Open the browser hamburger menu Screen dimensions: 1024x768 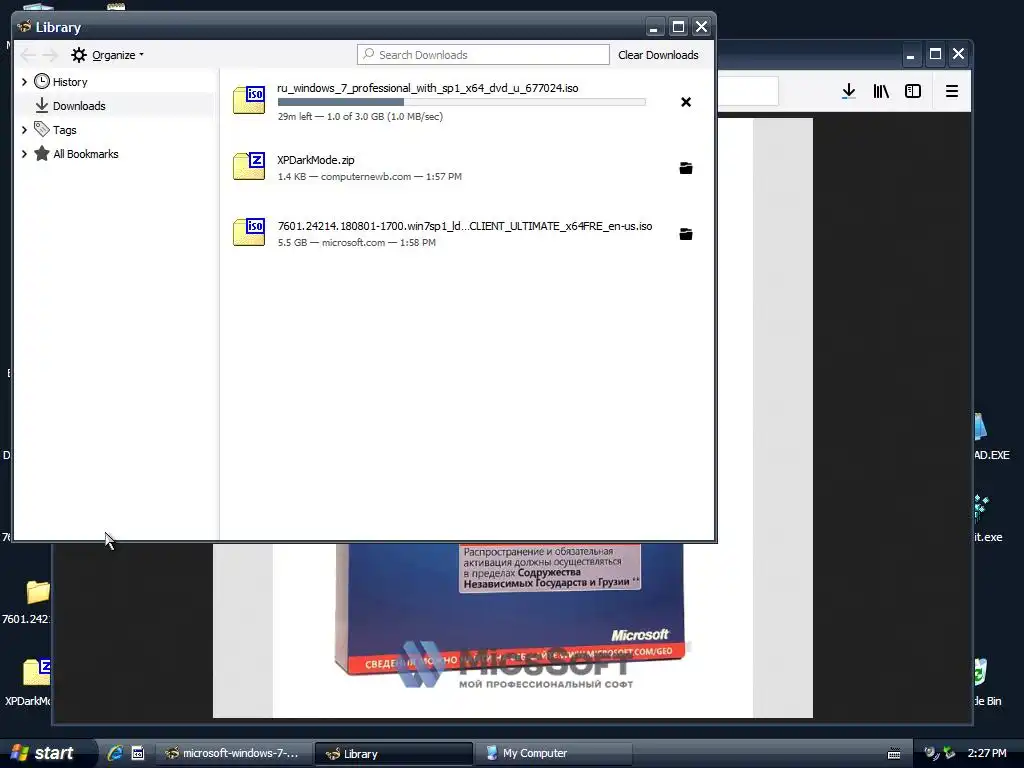click(x=952, y=91)
